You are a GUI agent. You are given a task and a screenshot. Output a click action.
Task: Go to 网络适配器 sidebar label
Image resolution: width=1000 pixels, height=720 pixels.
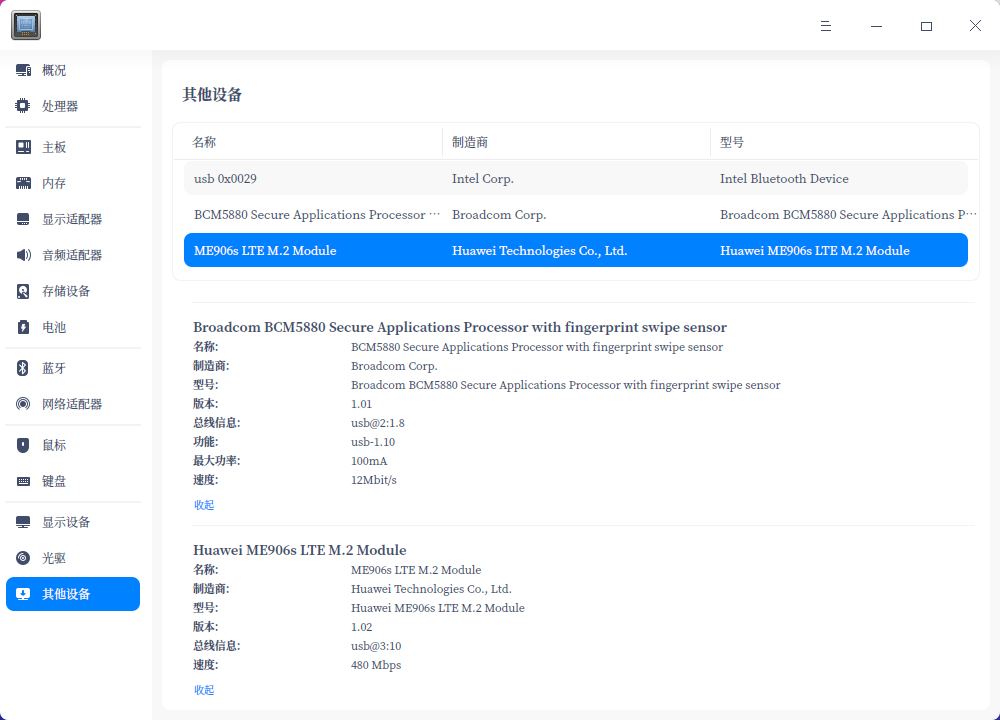72,404
